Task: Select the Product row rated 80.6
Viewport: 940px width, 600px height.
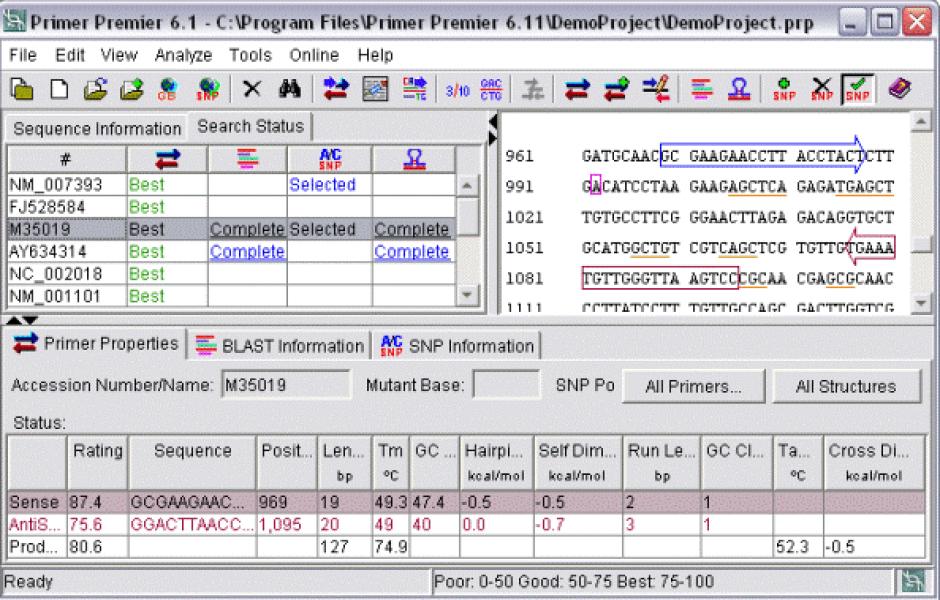Action: coord(466,547)
